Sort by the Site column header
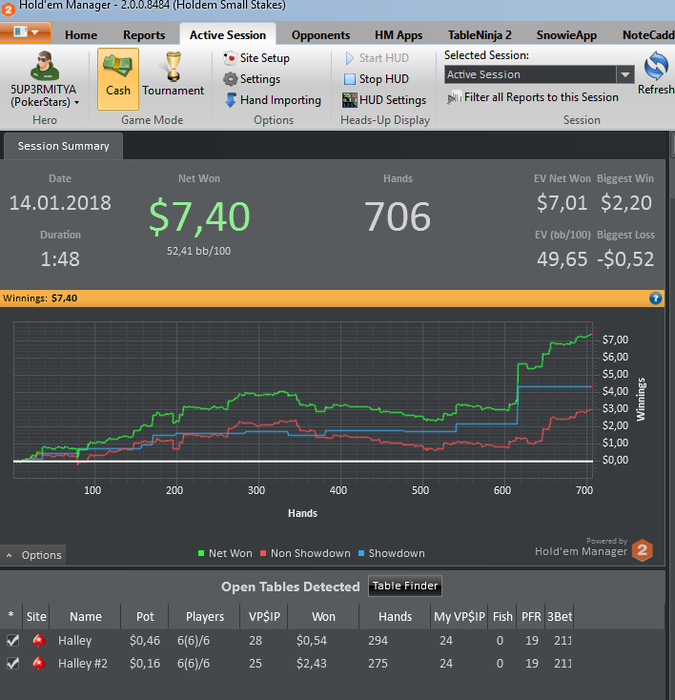Viewport: 675px width, 700px height. point(36,617)
